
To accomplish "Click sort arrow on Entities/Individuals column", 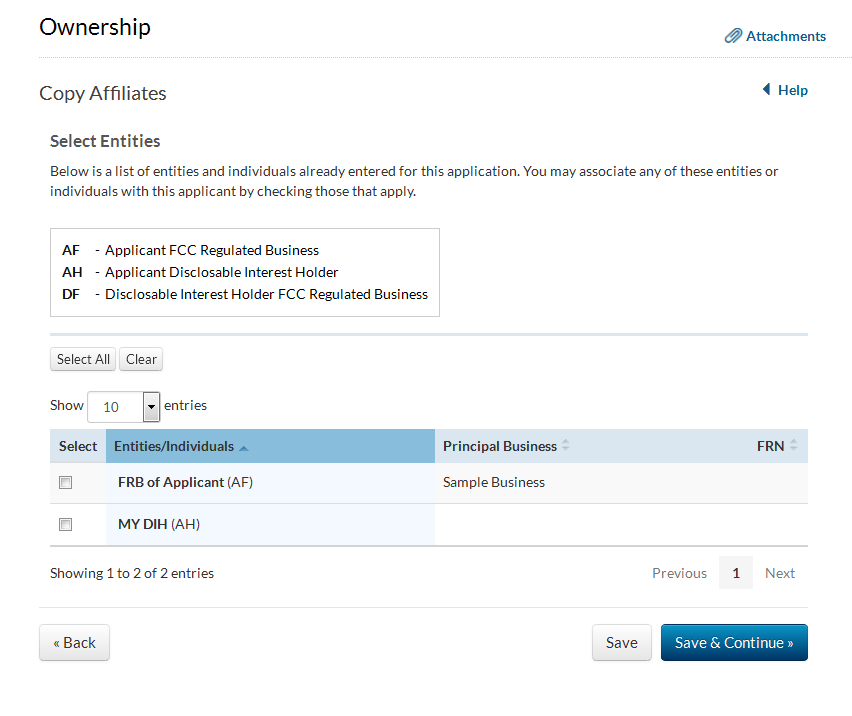I will [244, 447].
